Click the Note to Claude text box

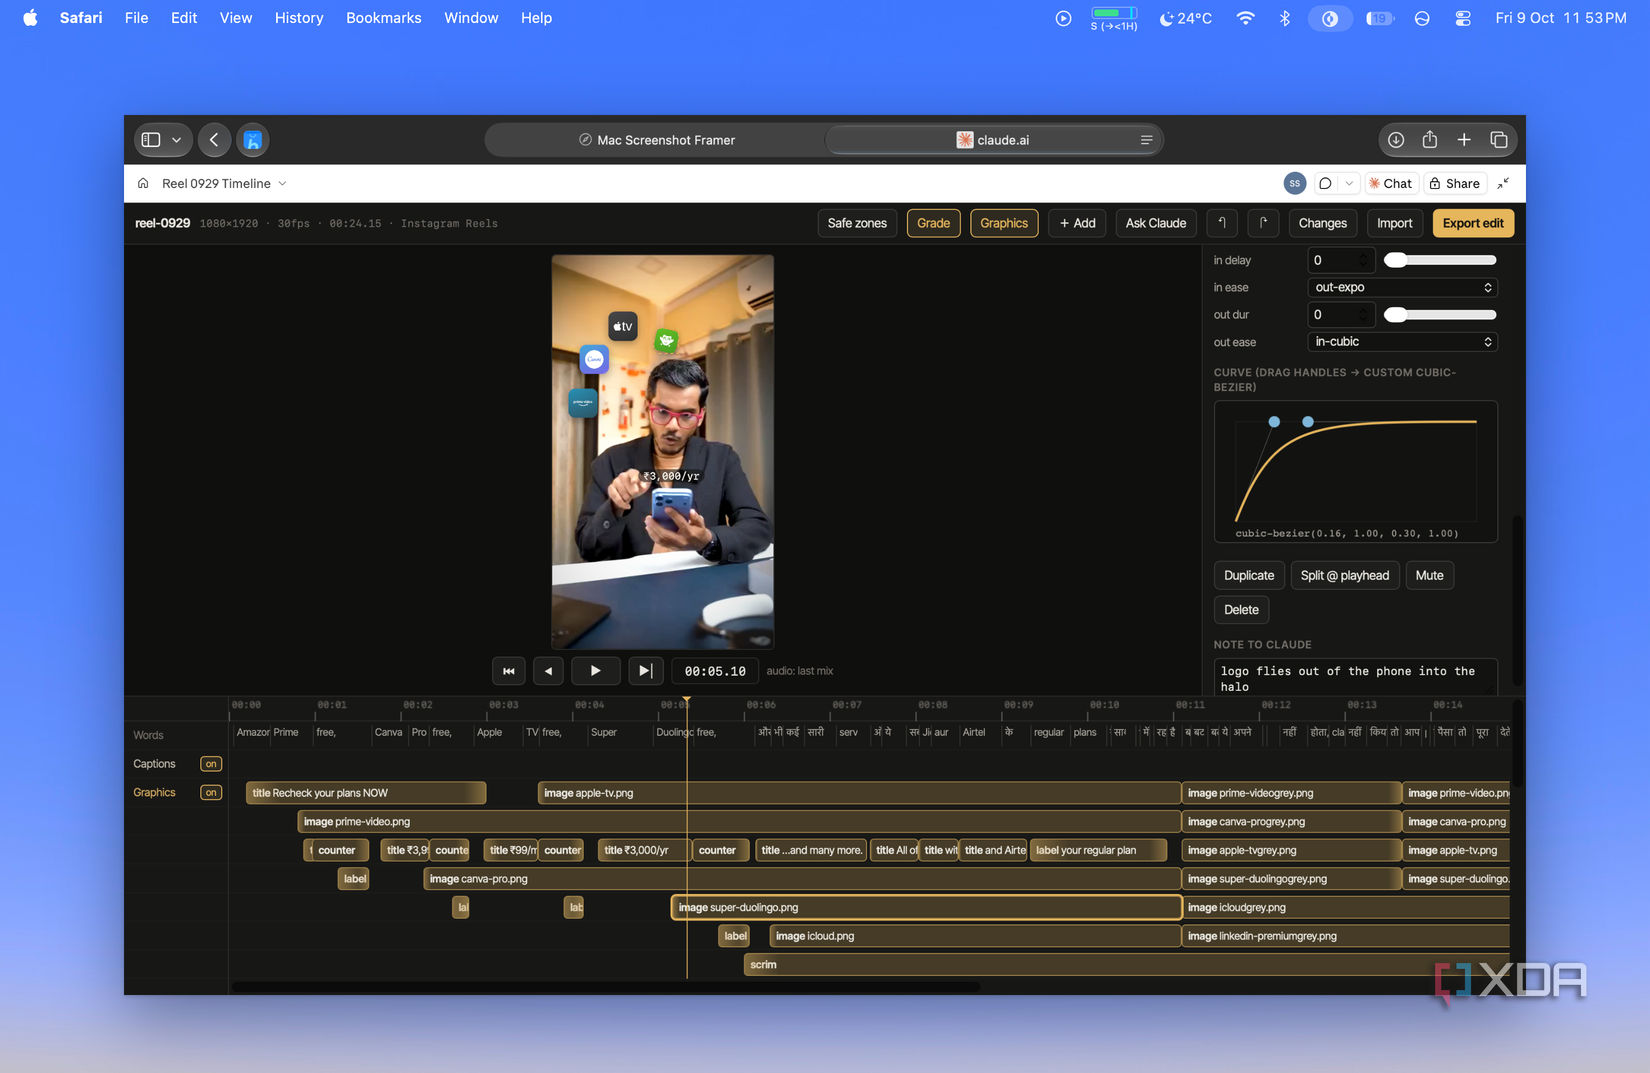(1355, 677)
